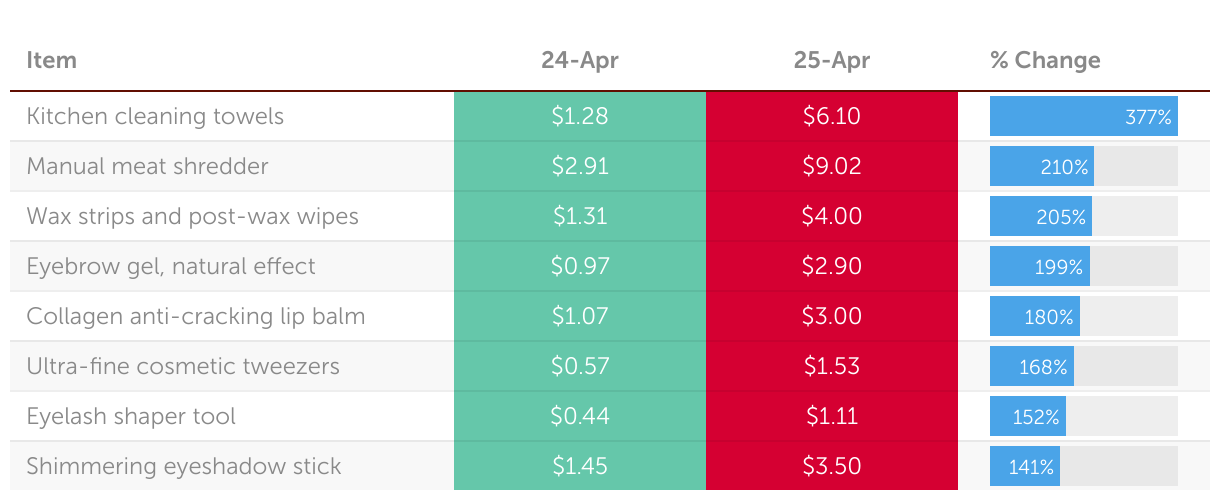Select Shimmering eyeshadow stick item

[184, 466]
